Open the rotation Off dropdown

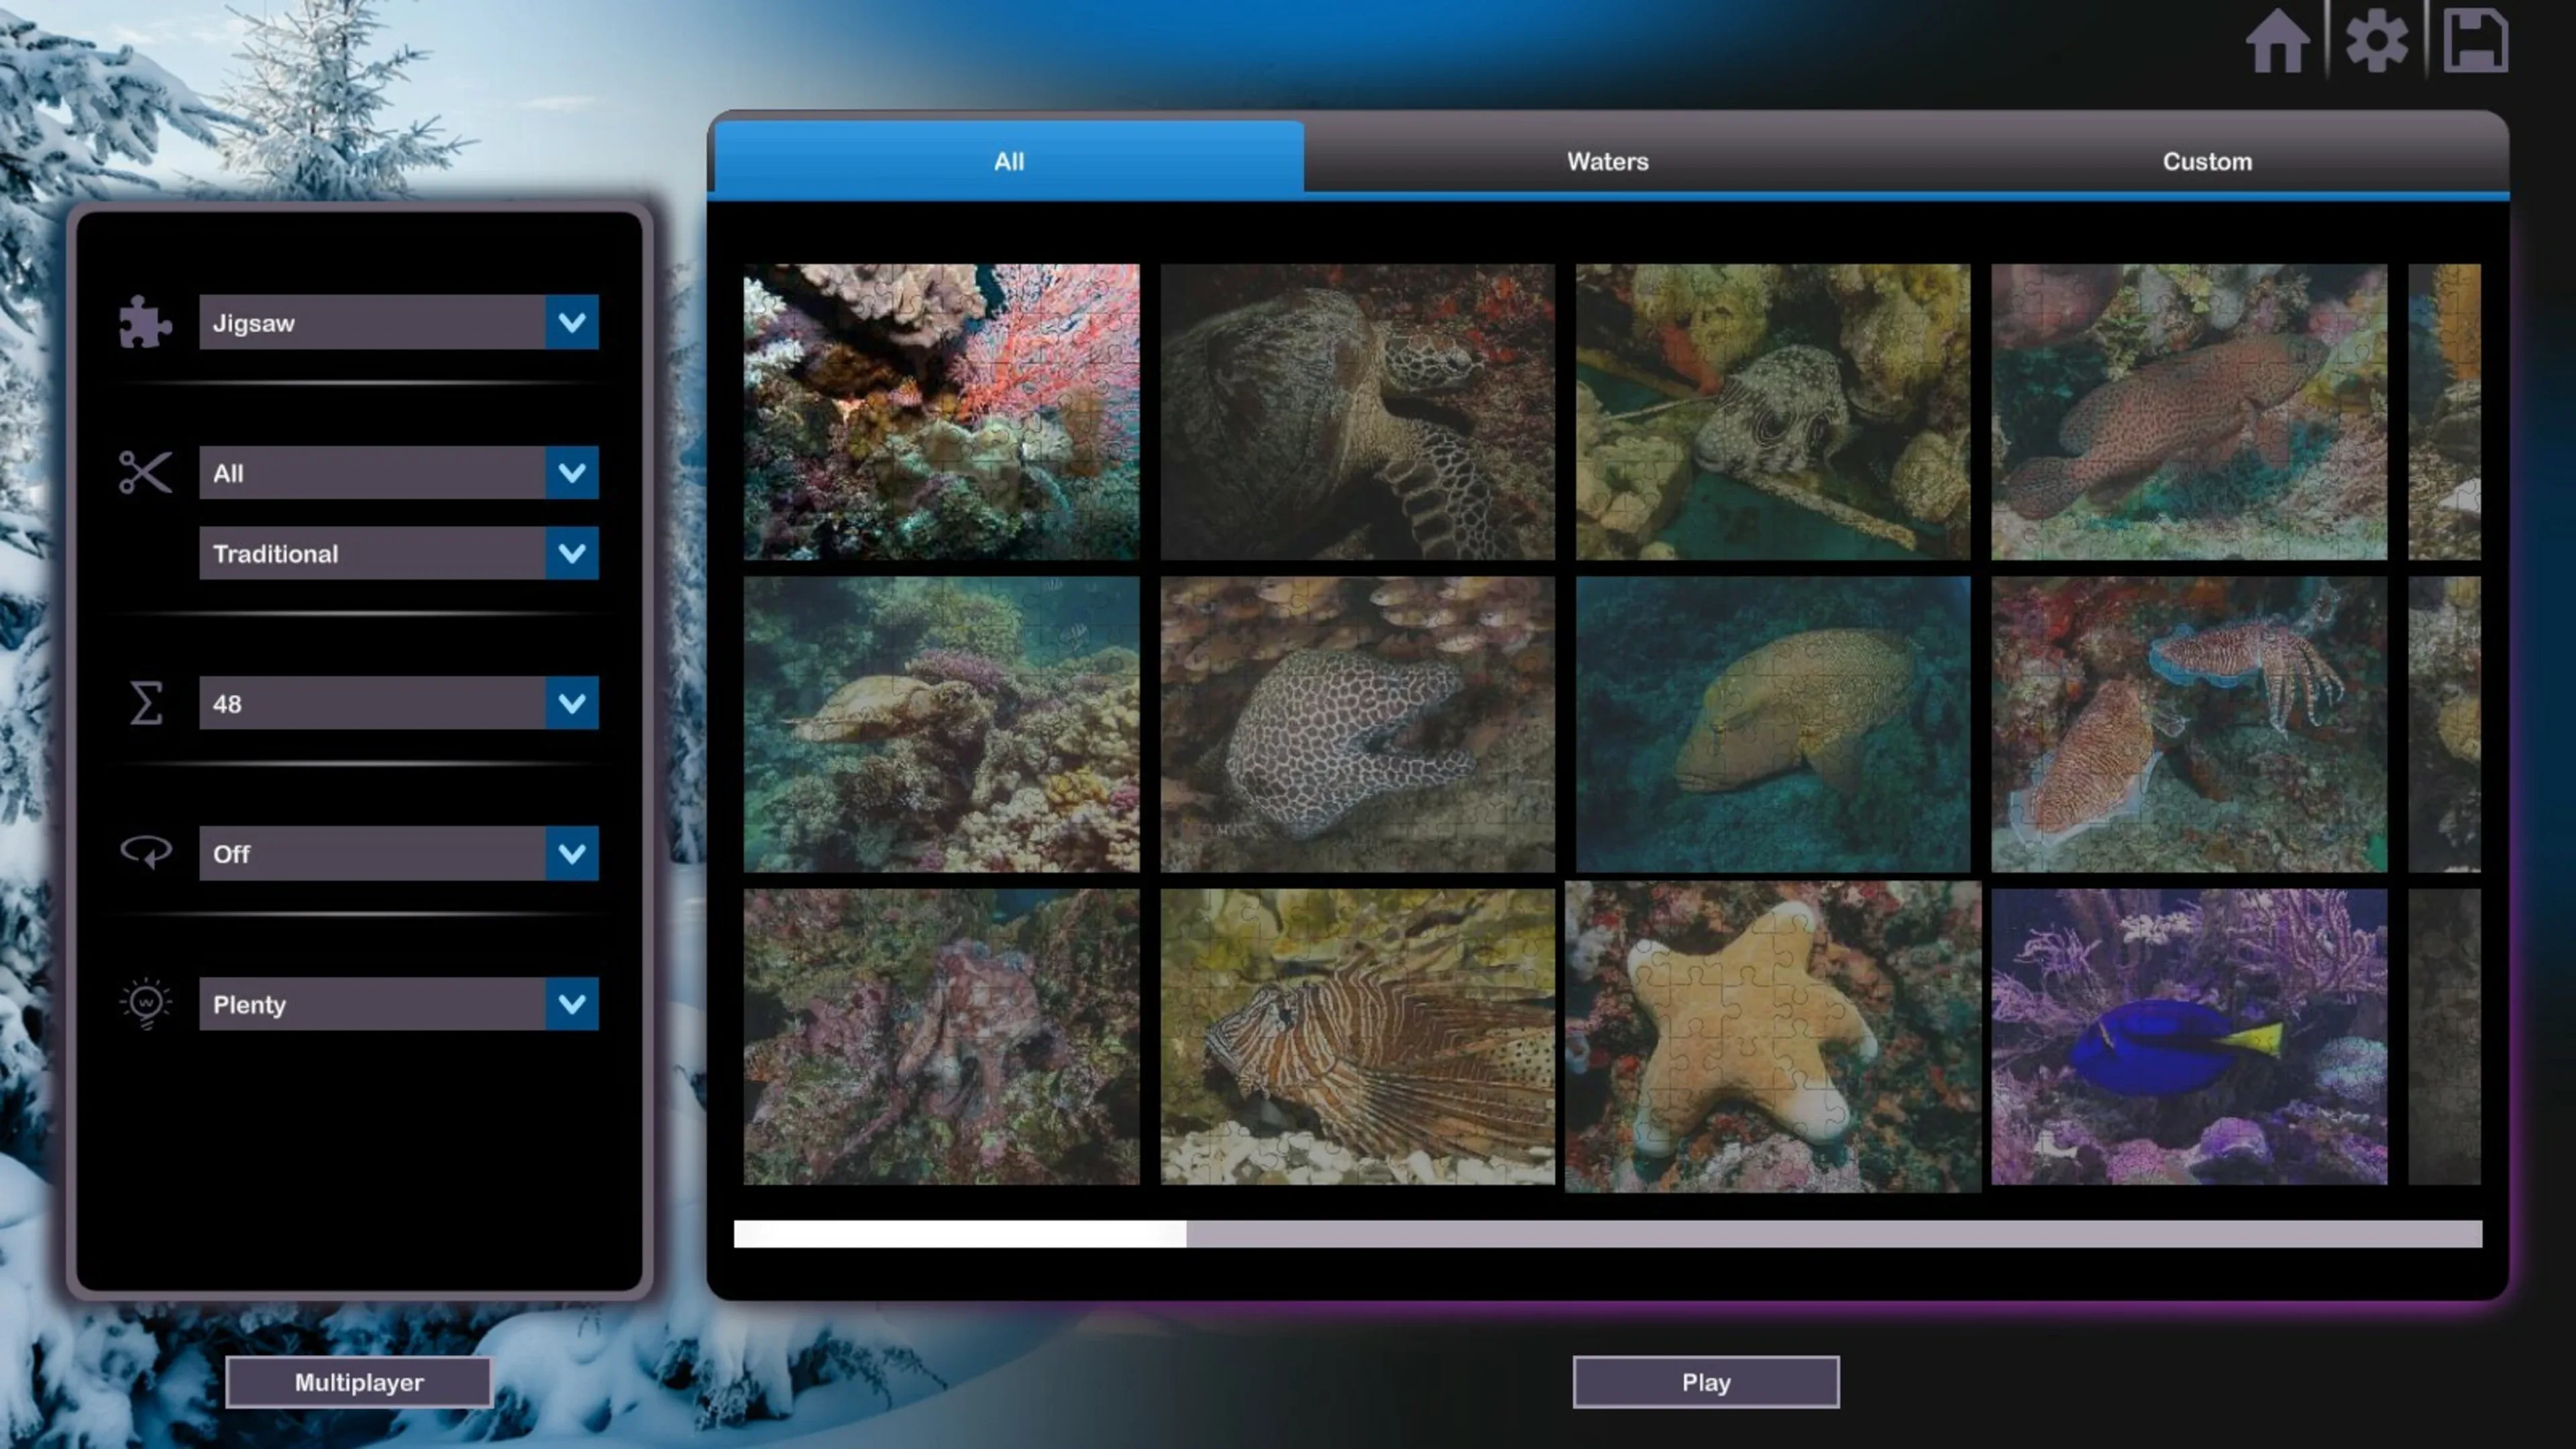(571, 853)
